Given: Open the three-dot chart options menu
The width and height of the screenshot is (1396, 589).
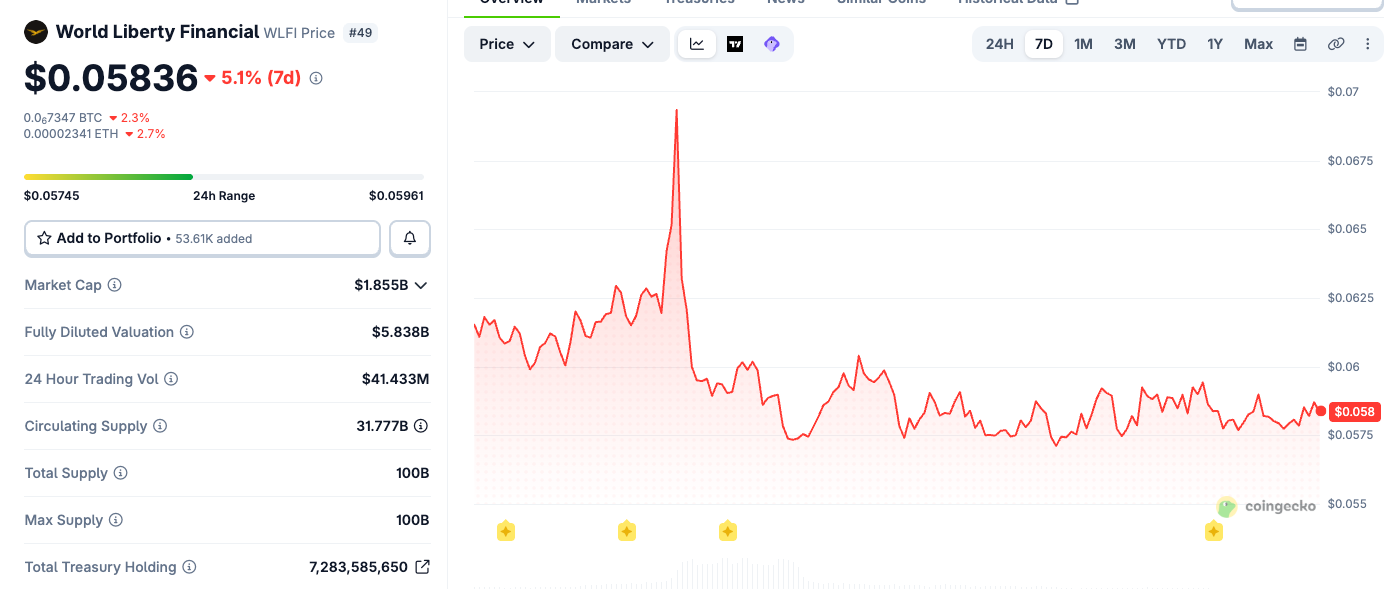Looking at the screenshot, I should pos(1368,44).
